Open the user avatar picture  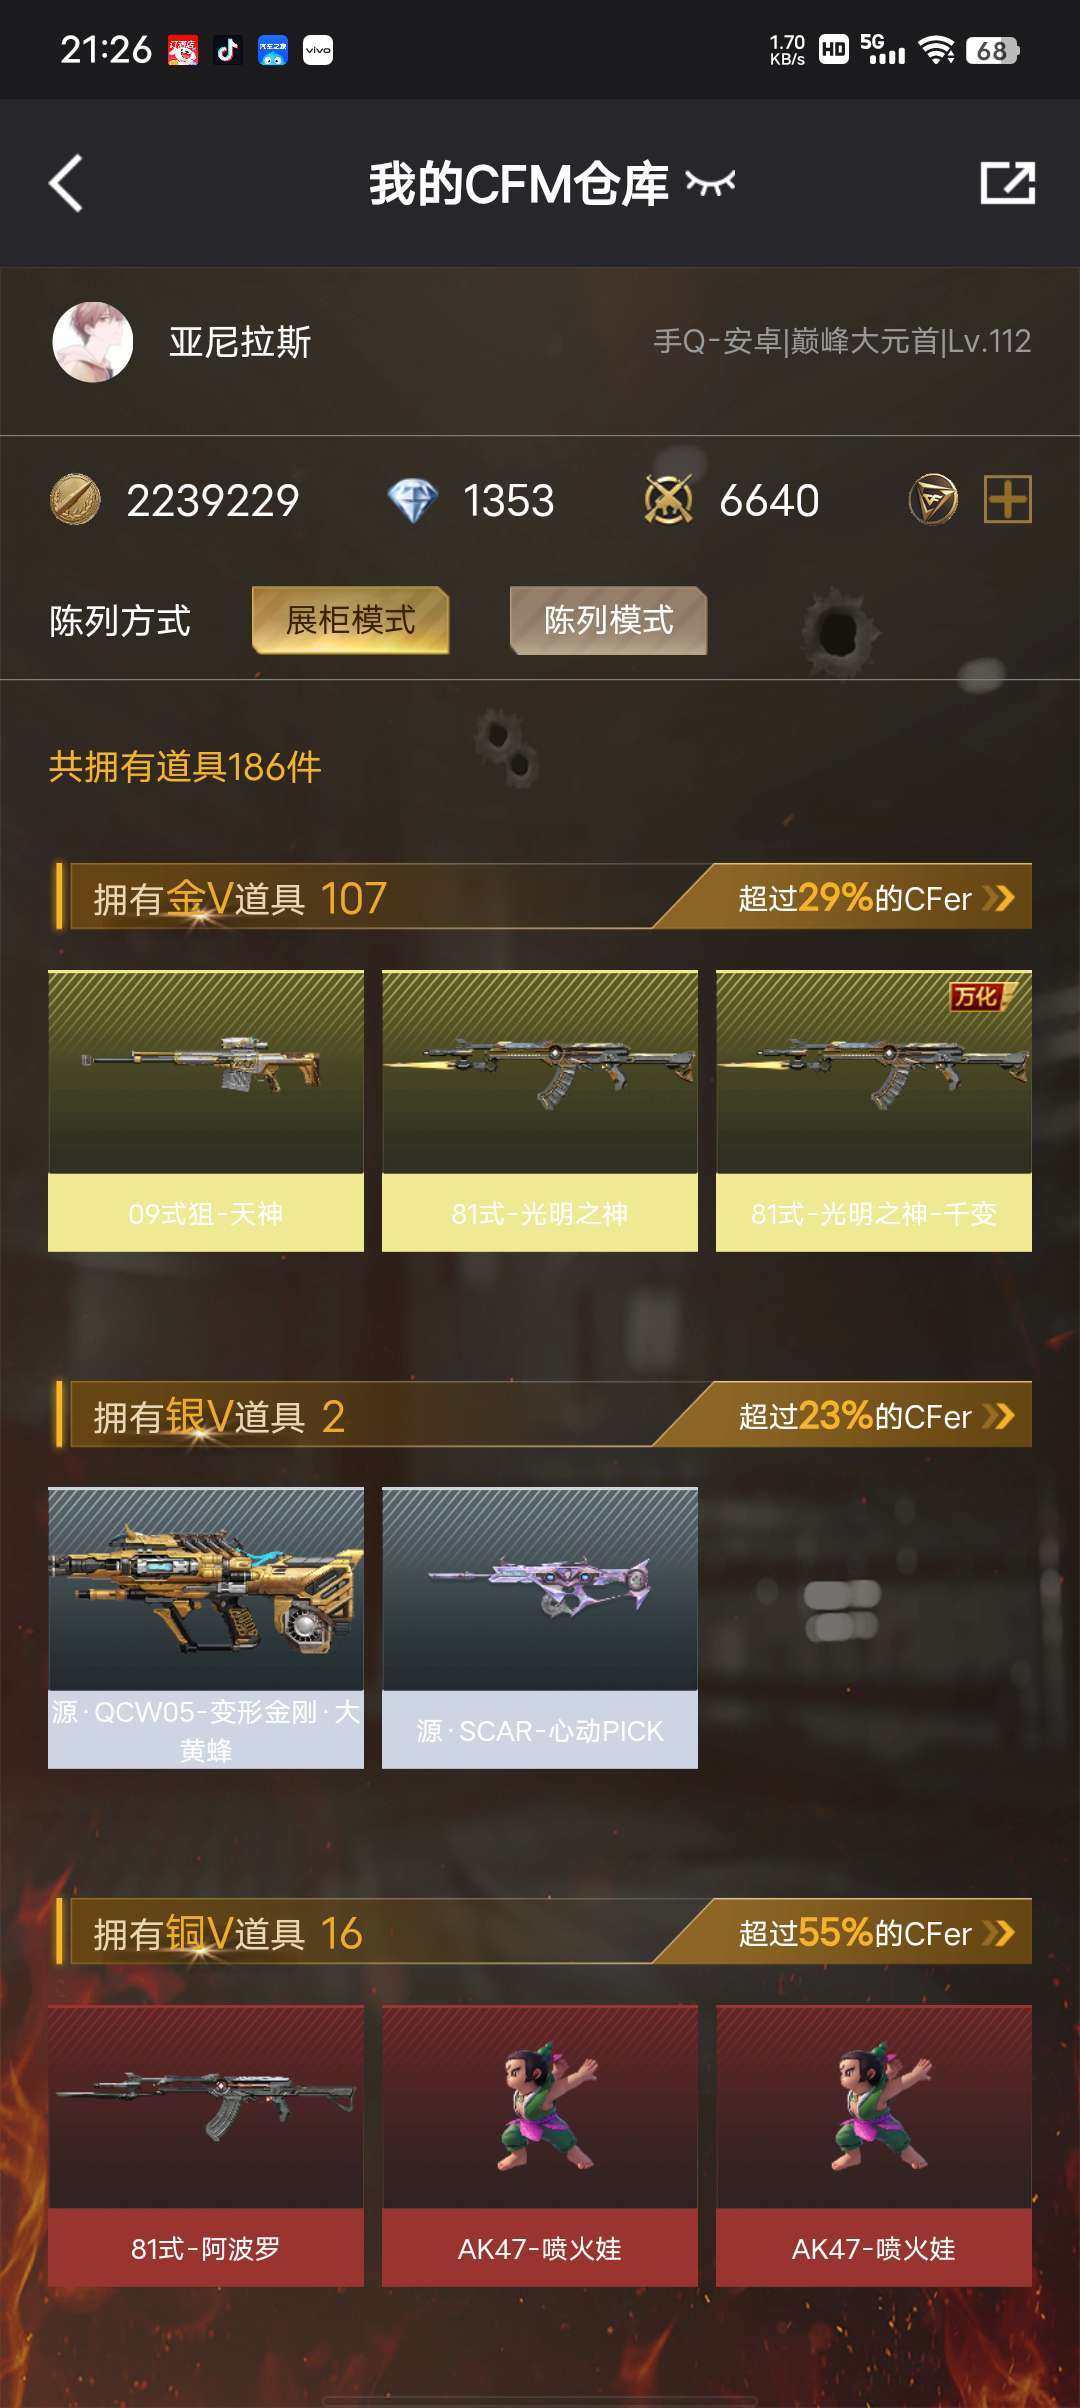(92, 342)
